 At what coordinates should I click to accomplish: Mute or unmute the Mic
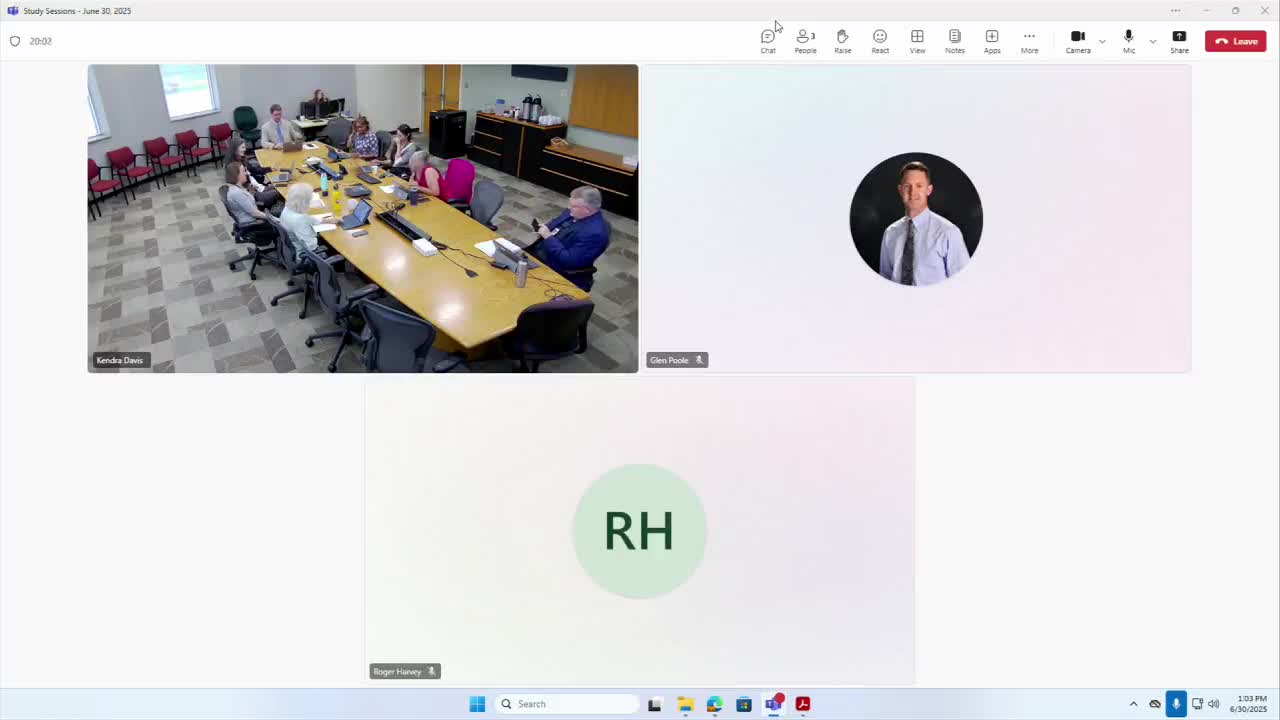[1128, 40]
